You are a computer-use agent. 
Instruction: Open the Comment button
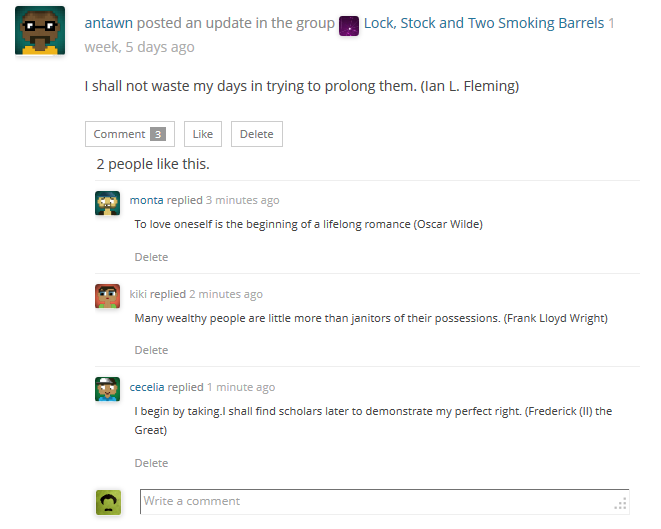click(130, 134)
